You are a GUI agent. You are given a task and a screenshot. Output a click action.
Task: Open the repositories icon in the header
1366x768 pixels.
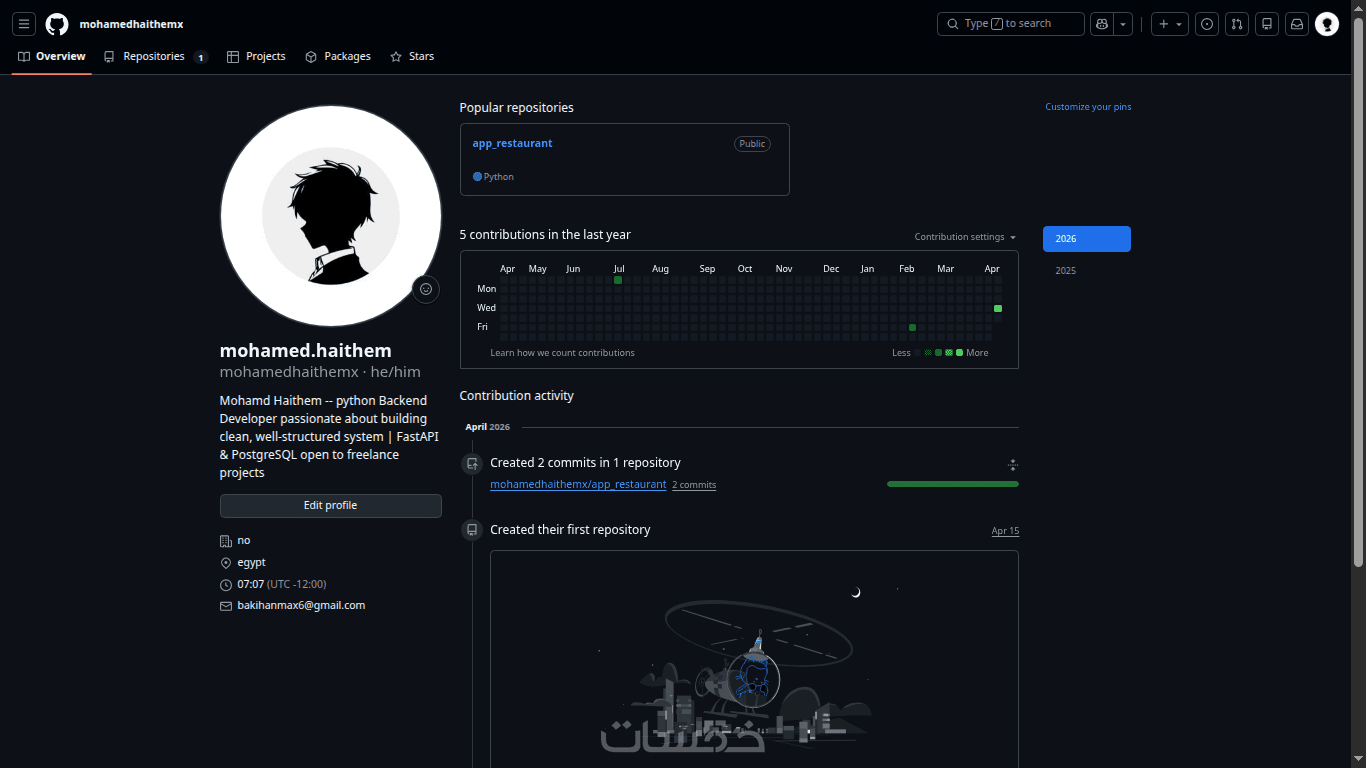[1267, 24]
